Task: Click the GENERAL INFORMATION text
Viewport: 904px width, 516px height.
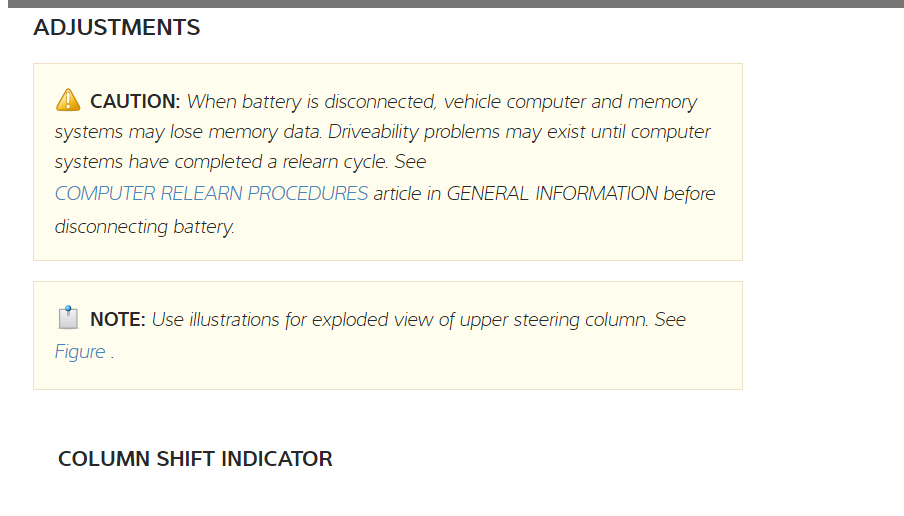Action: click(x=552, y=193)
